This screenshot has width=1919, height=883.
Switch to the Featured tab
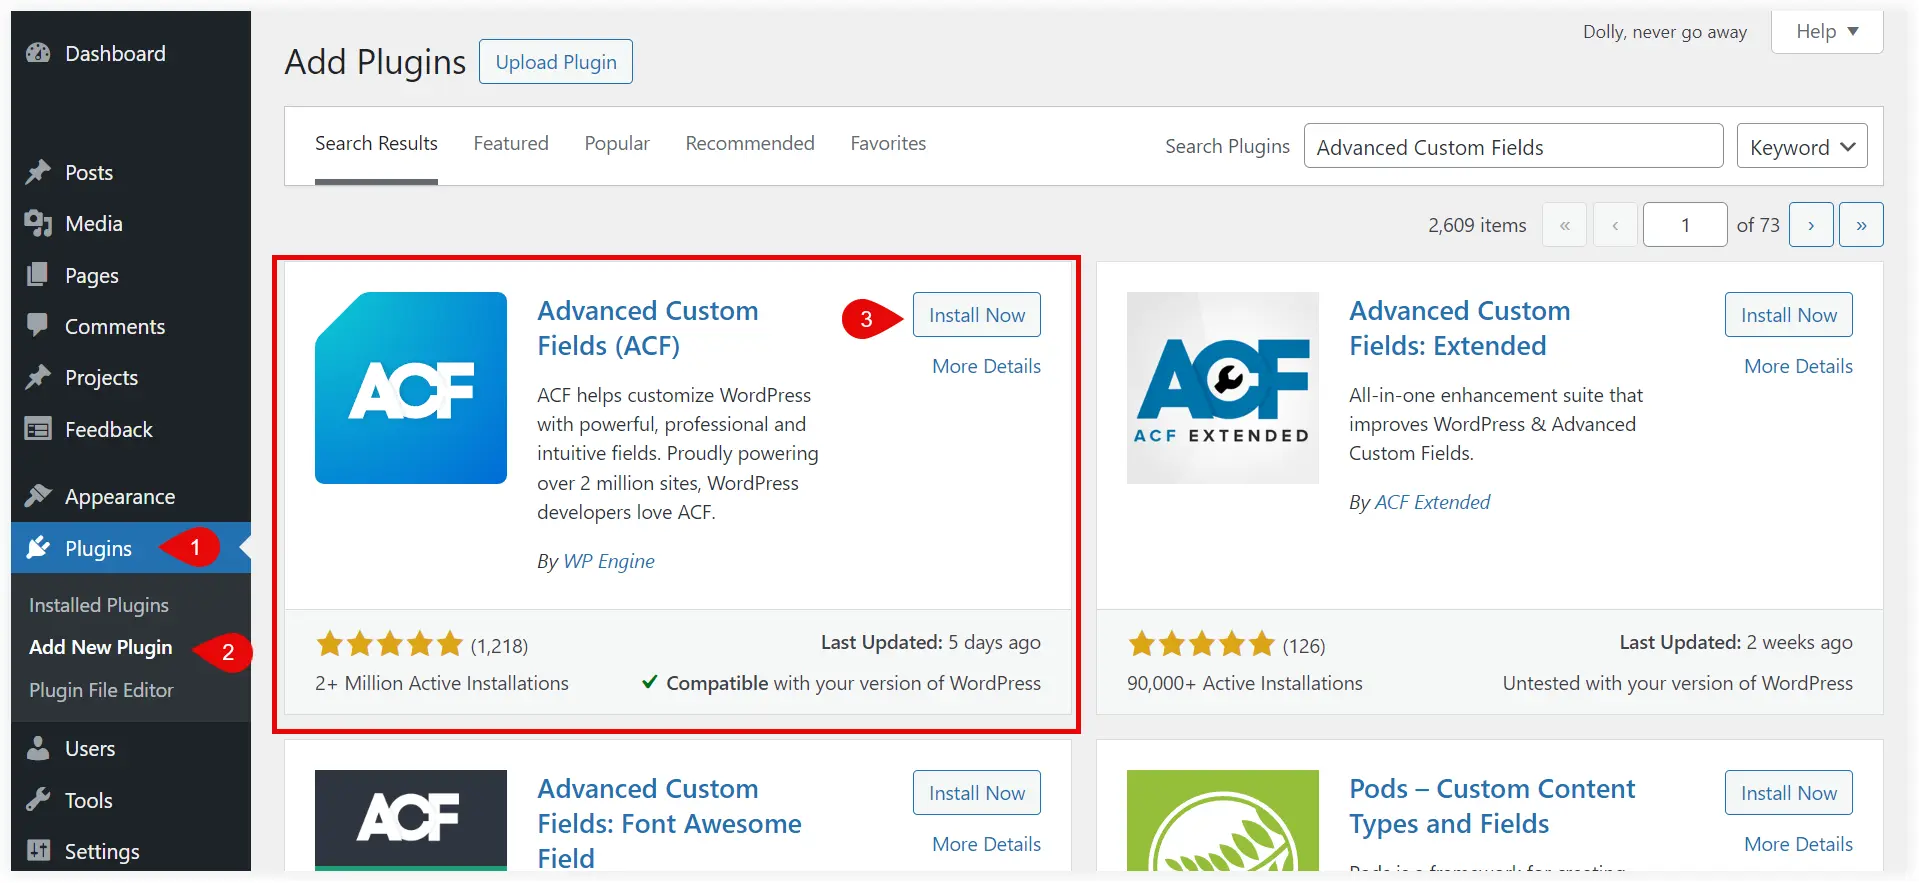point(511,144)
